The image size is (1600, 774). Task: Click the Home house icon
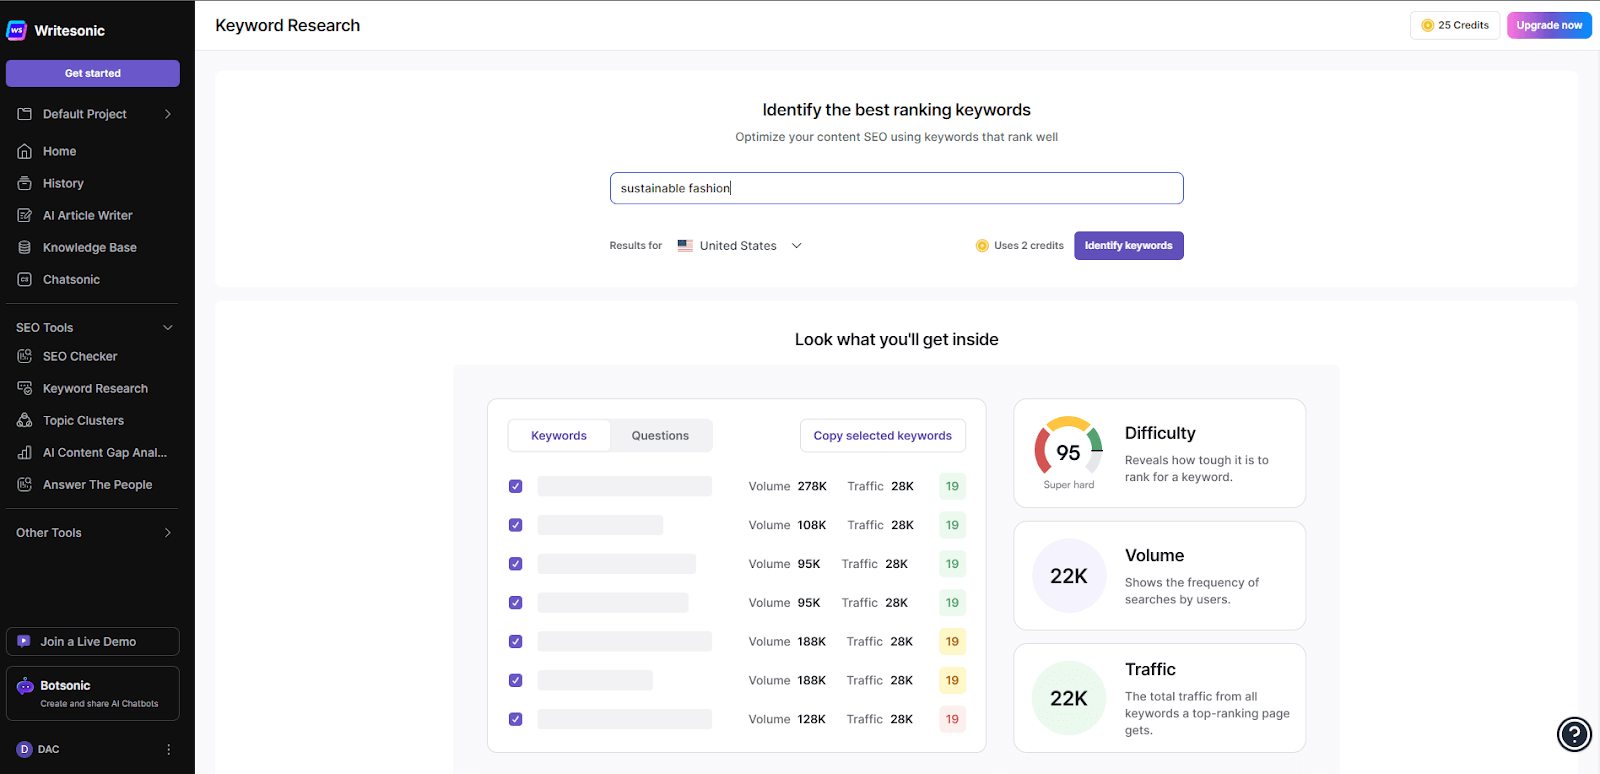click(x=25, y=151)
